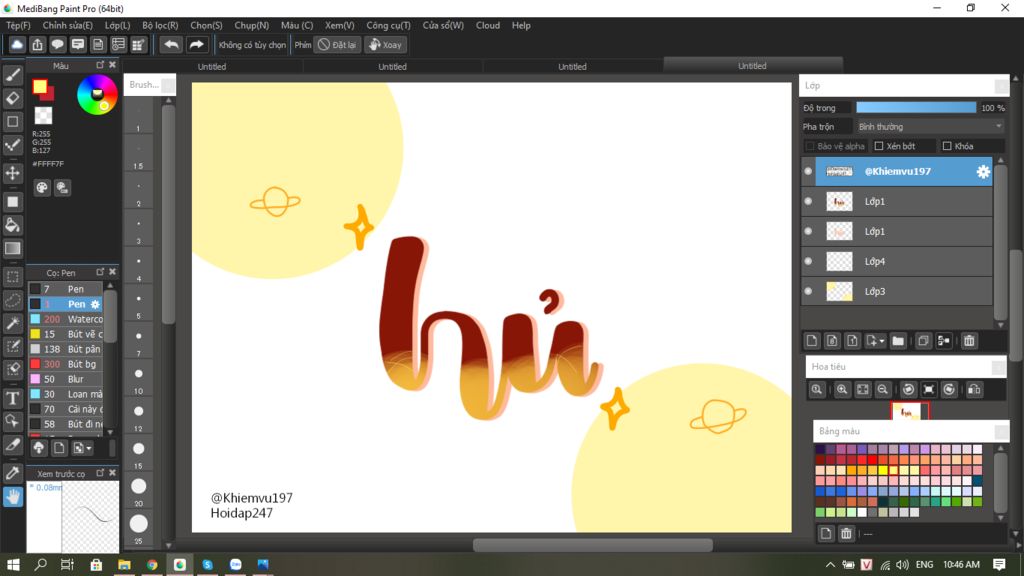
Task: Click the add folder icon in layer panel
Action: (x=898, y=340)
